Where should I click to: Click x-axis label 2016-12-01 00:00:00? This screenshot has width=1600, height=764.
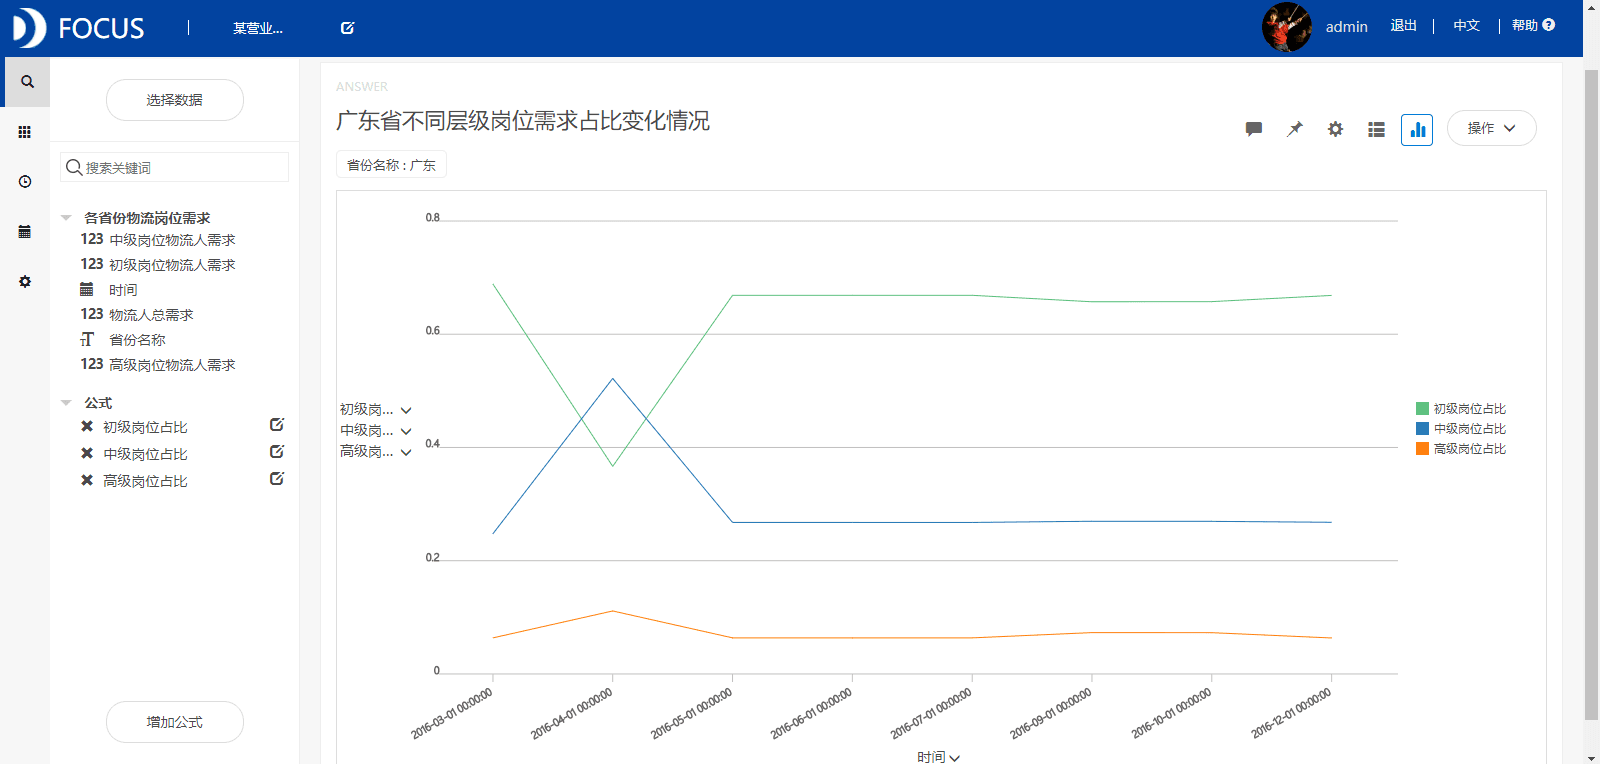pos(1291,714)
